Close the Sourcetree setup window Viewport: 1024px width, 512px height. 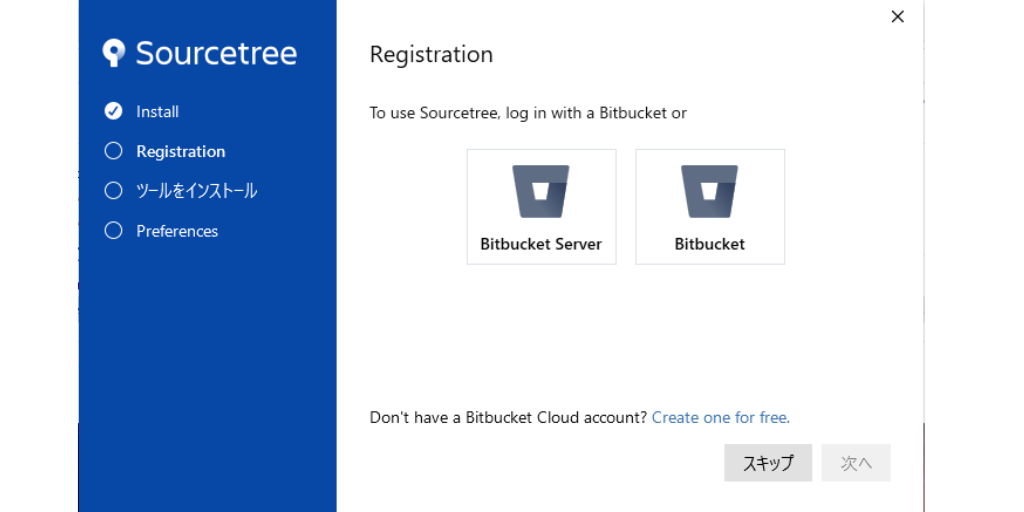pyautogui.click(x=898, y=17)
